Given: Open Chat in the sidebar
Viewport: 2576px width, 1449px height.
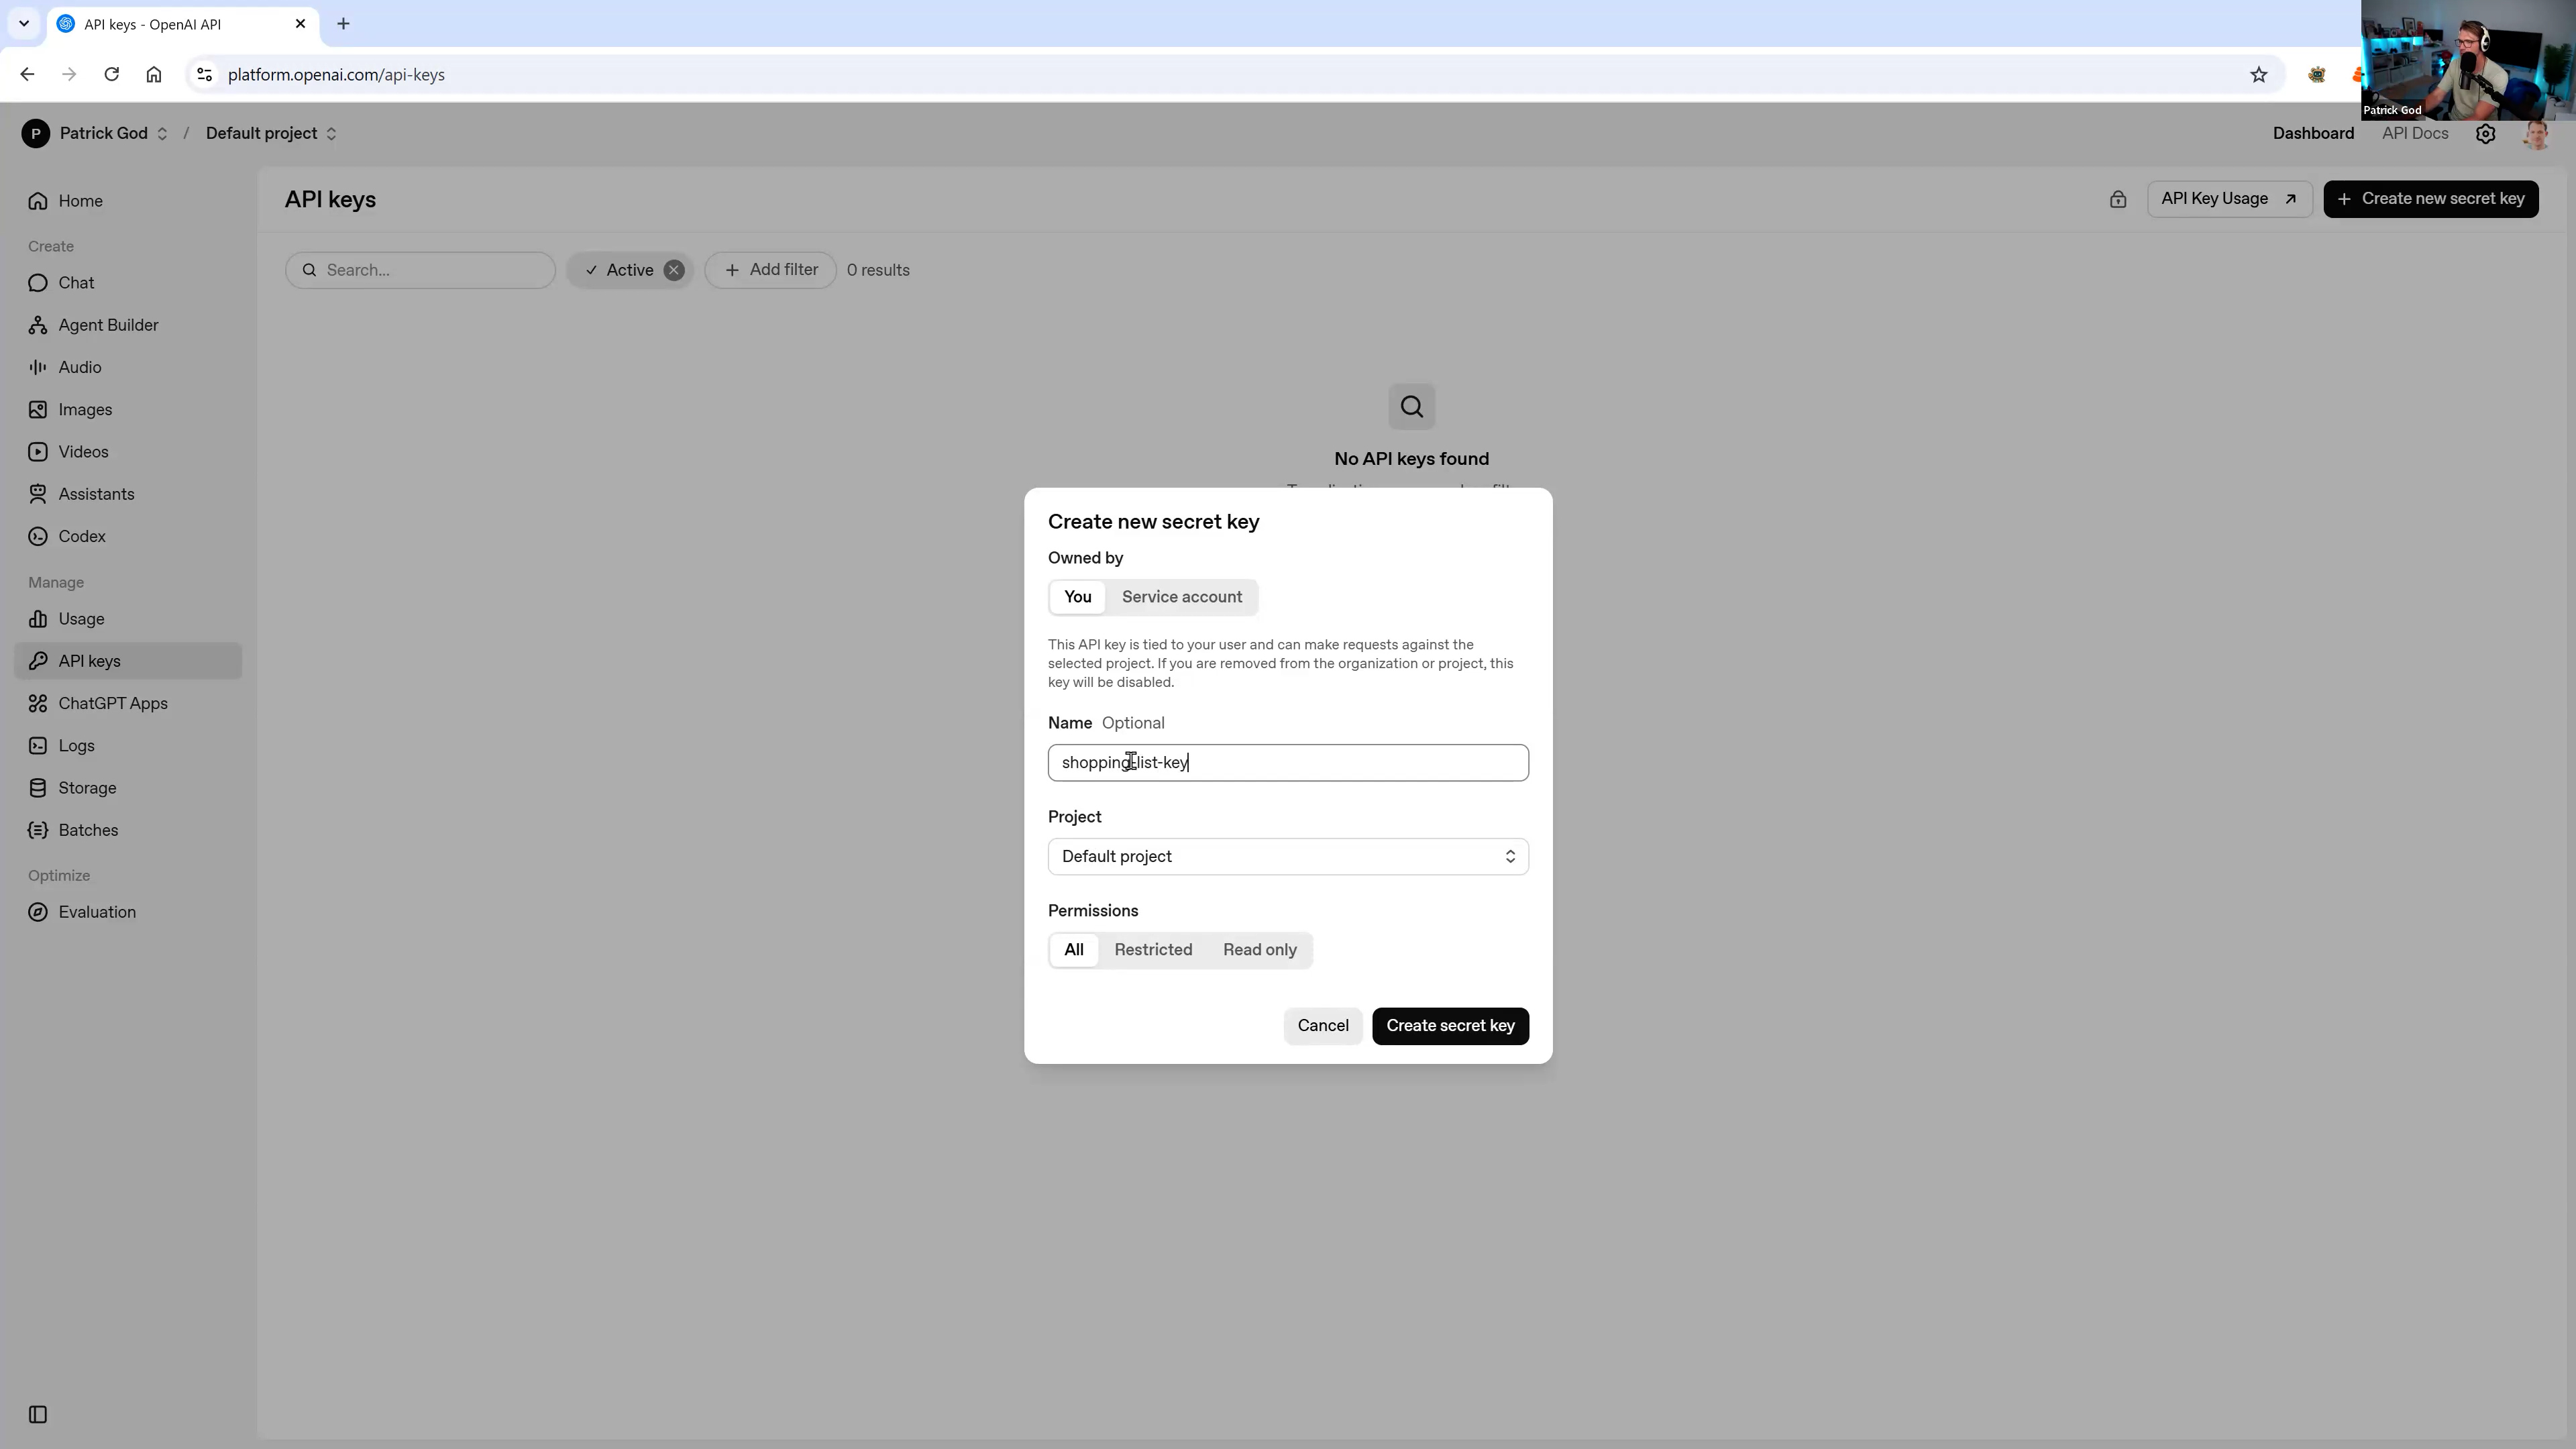Looking at the screenshot, I should tap(128, 283).
